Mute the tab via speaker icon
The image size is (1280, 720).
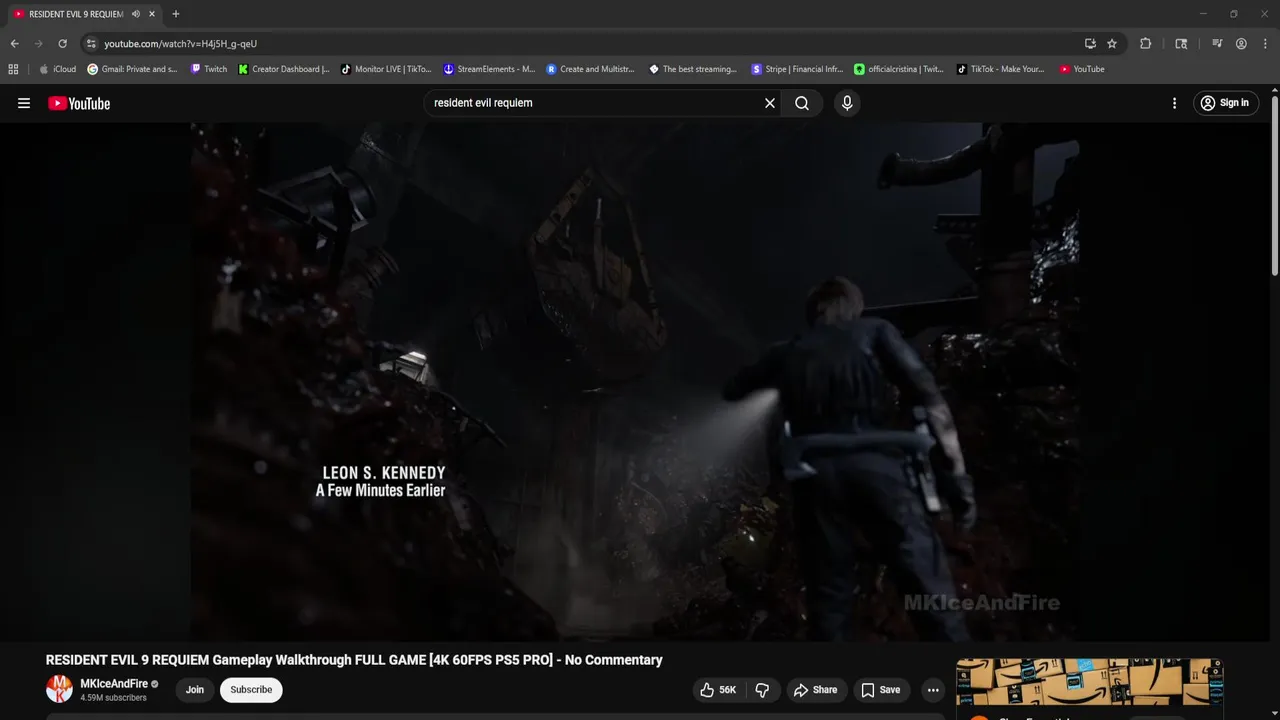point(136,14)
